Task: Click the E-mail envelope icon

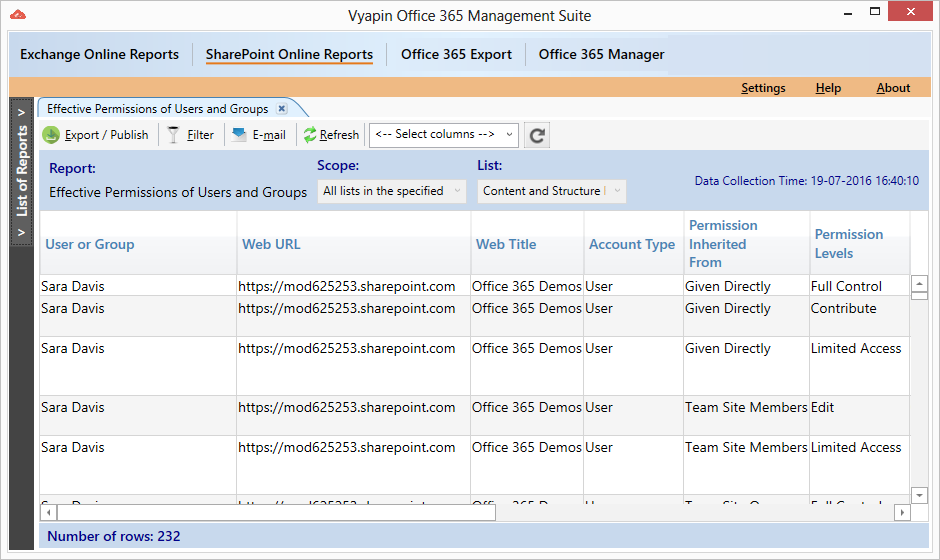Action: point(239,134)
